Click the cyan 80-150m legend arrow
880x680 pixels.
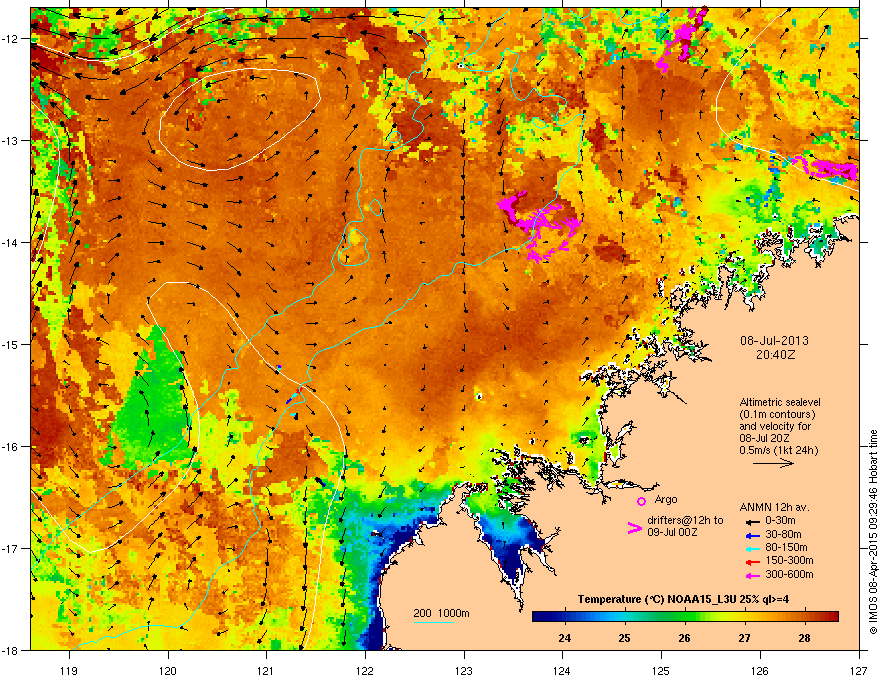[751, 549]
